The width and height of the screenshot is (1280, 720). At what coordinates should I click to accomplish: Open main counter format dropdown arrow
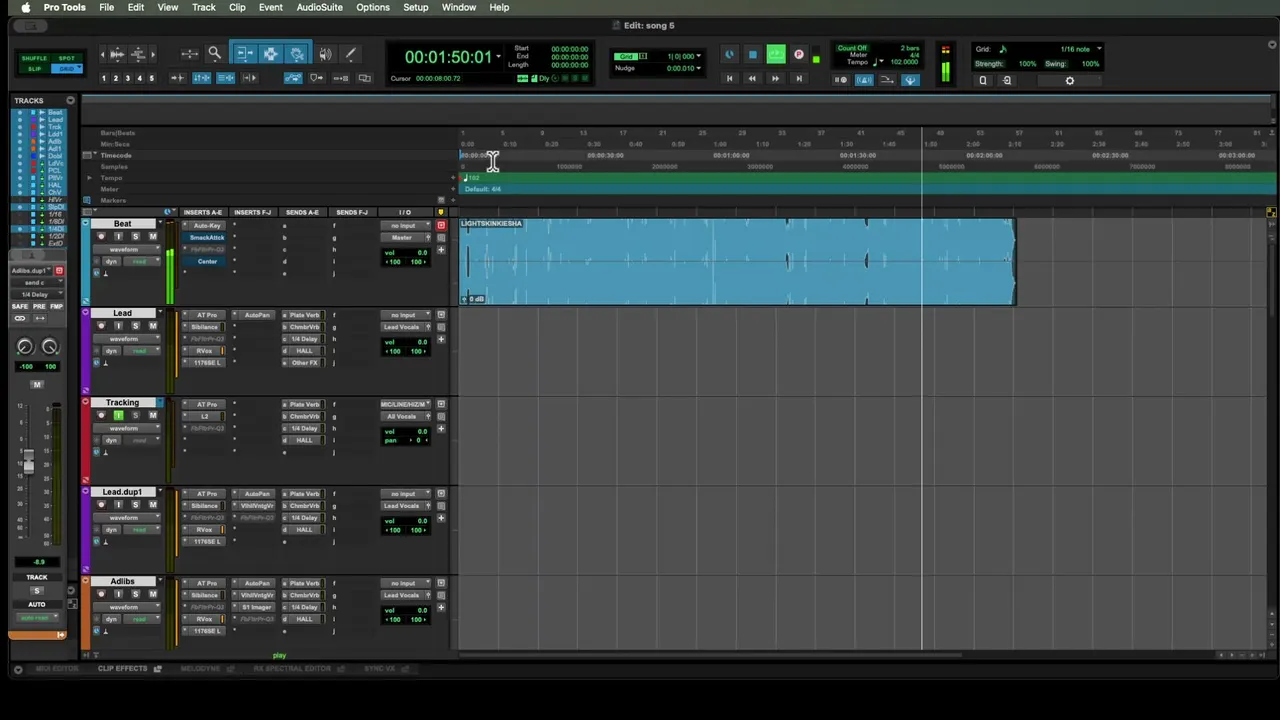[x=499, y=56]
